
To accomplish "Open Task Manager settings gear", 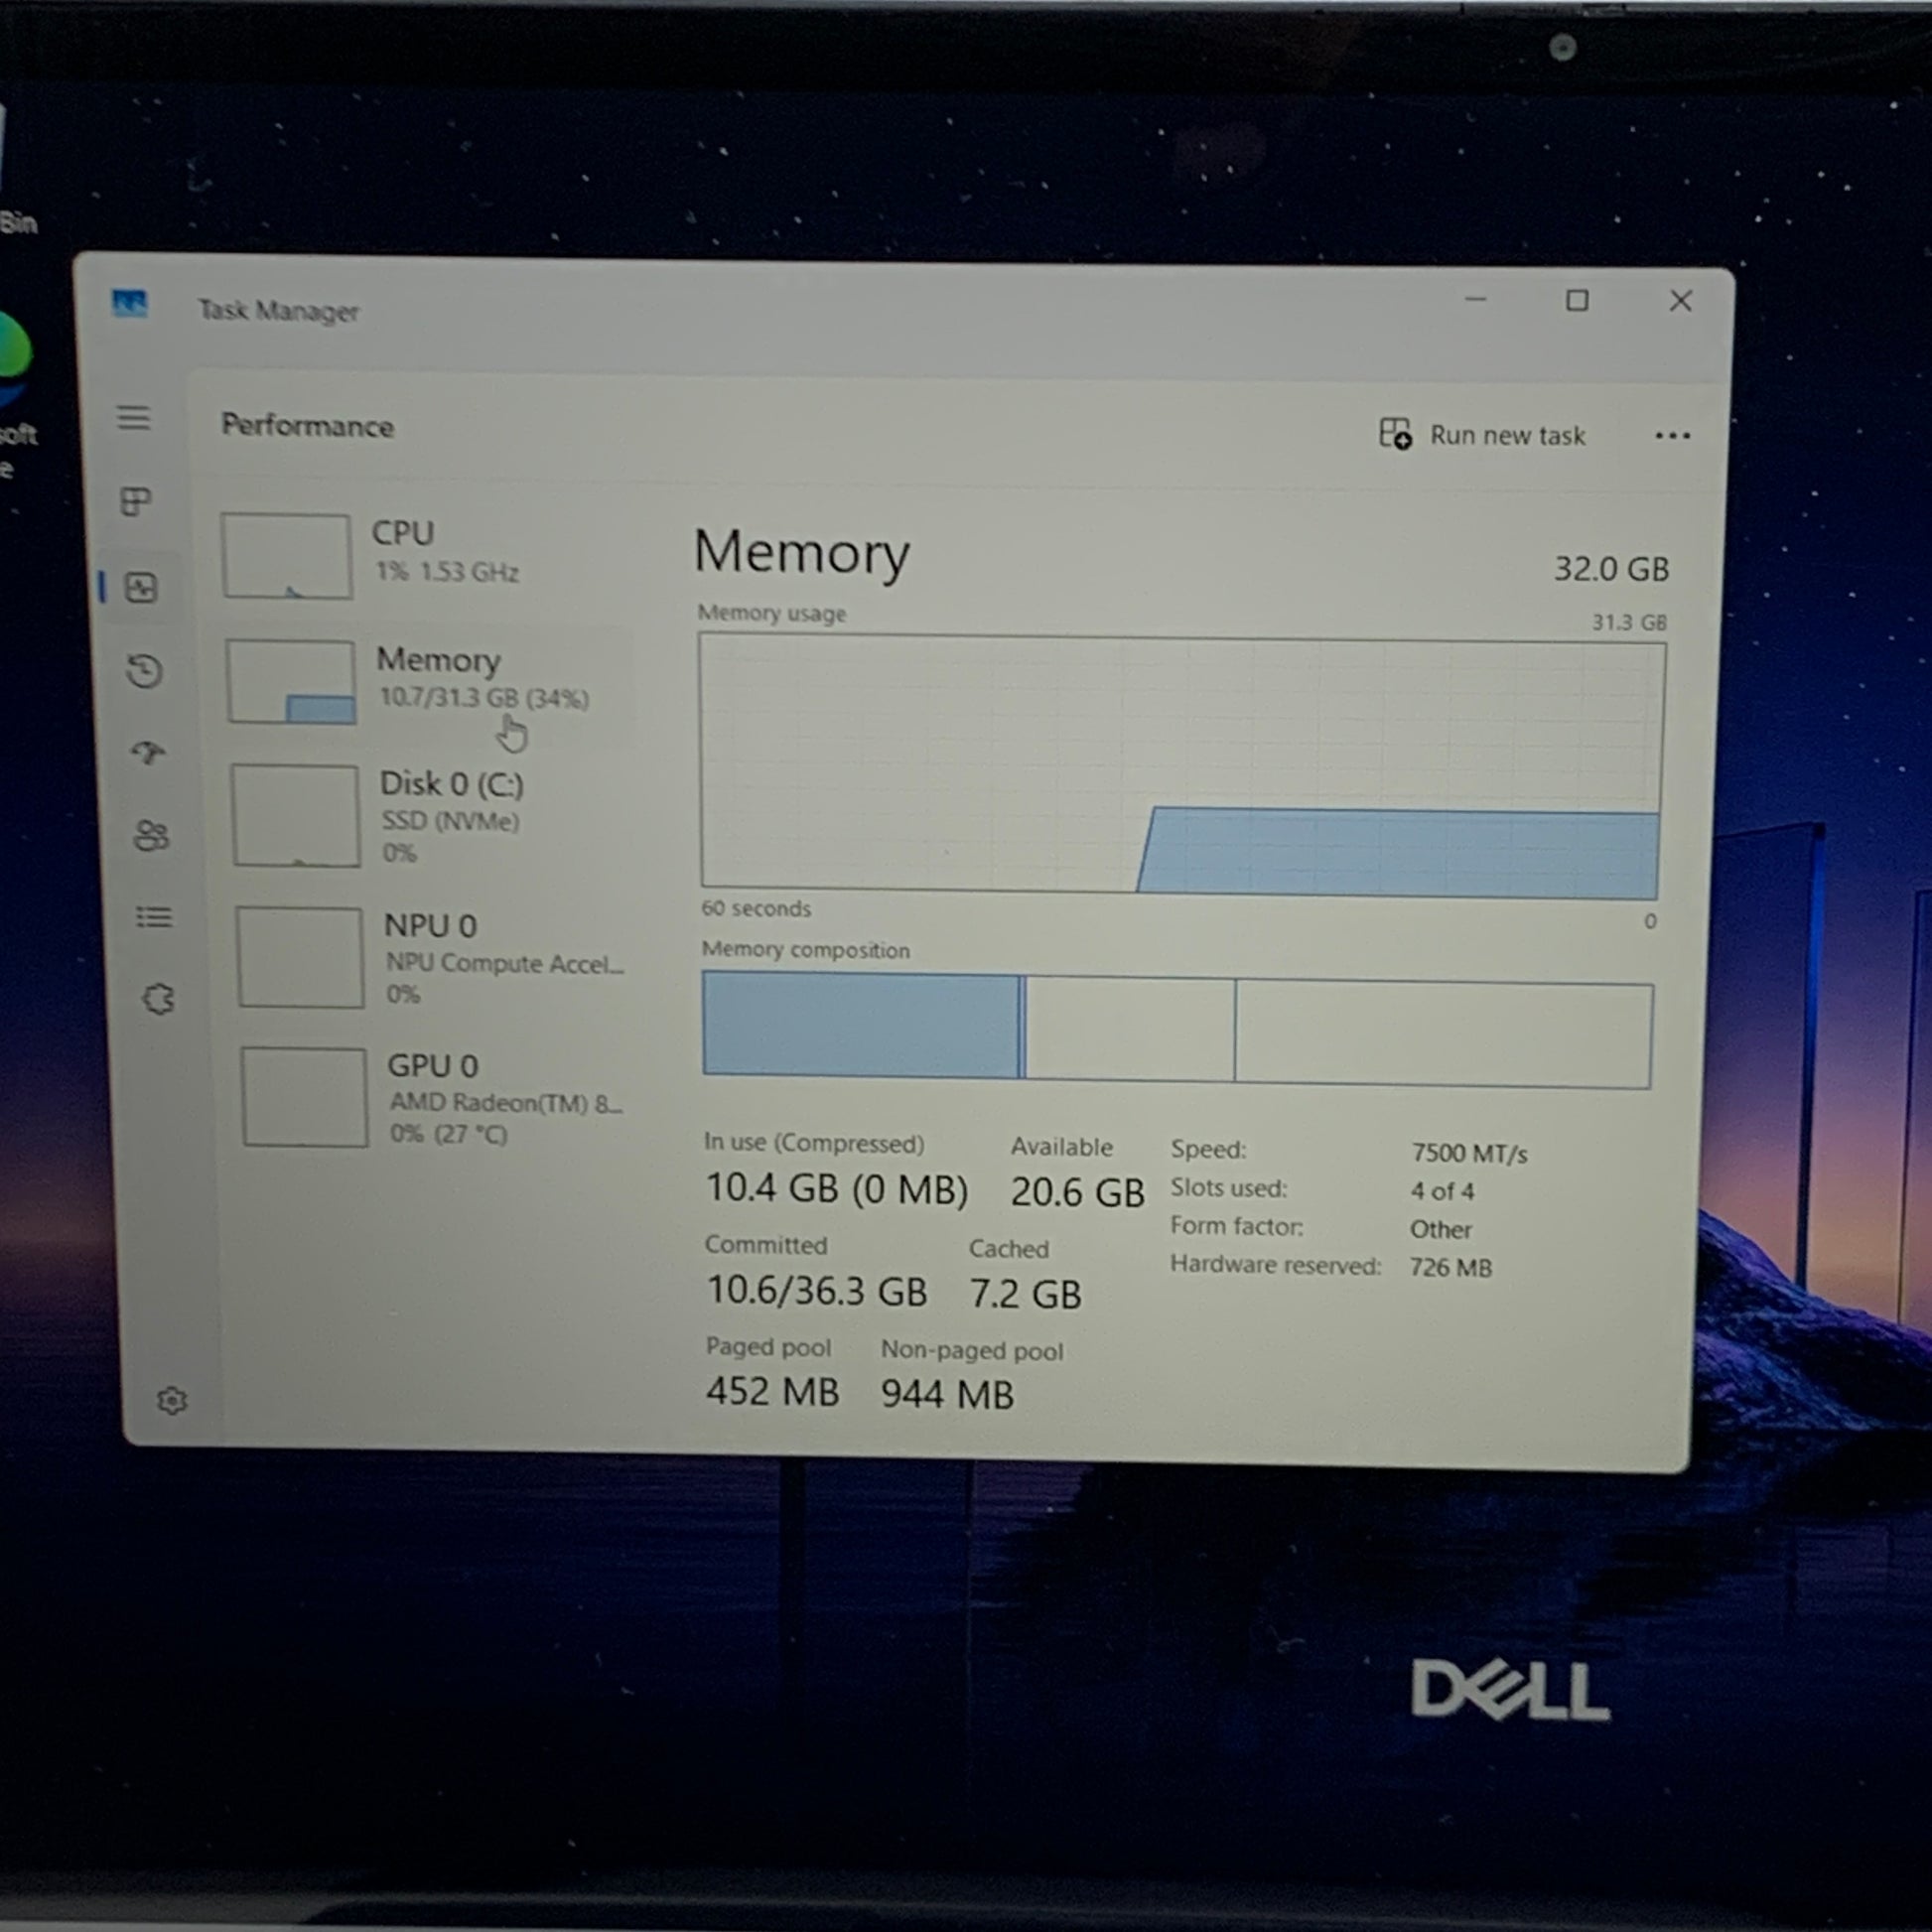I will (172, 1400).
